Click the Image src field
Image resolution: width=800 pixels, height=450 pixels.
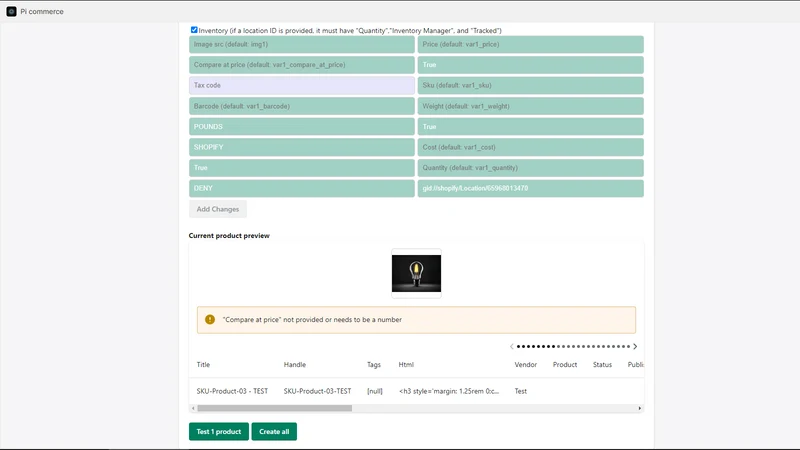click(x=302, y=44)
